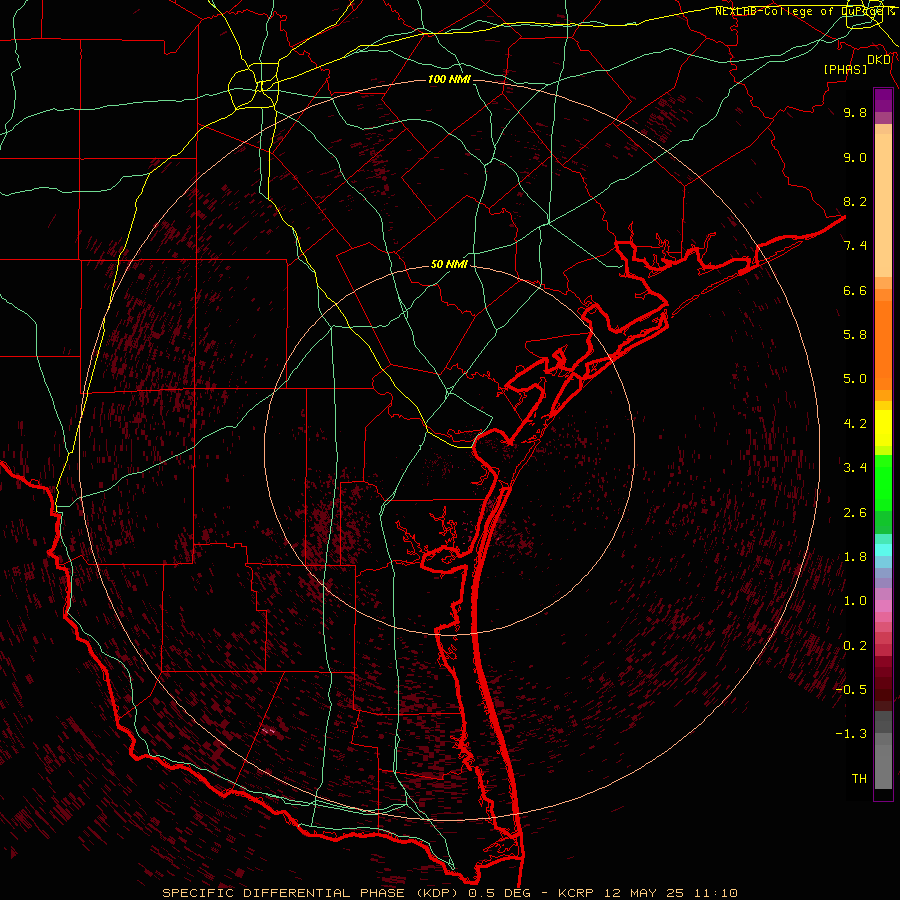This screenshot has height=900, width=900.
Task: Click the bright green segment of color bar
Action: coord(883,485)
